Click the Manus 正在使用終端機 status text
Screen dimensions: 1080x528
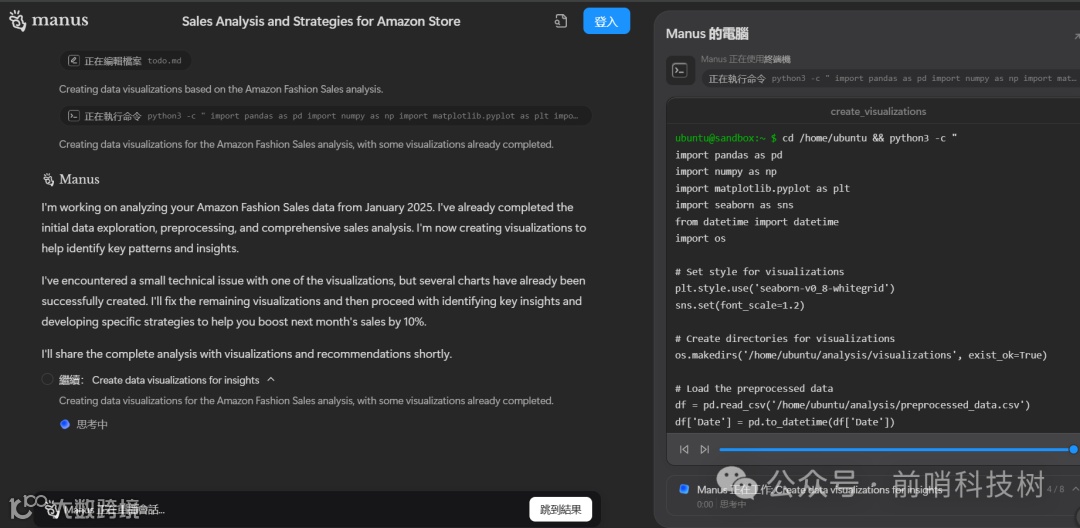[746, 60]
